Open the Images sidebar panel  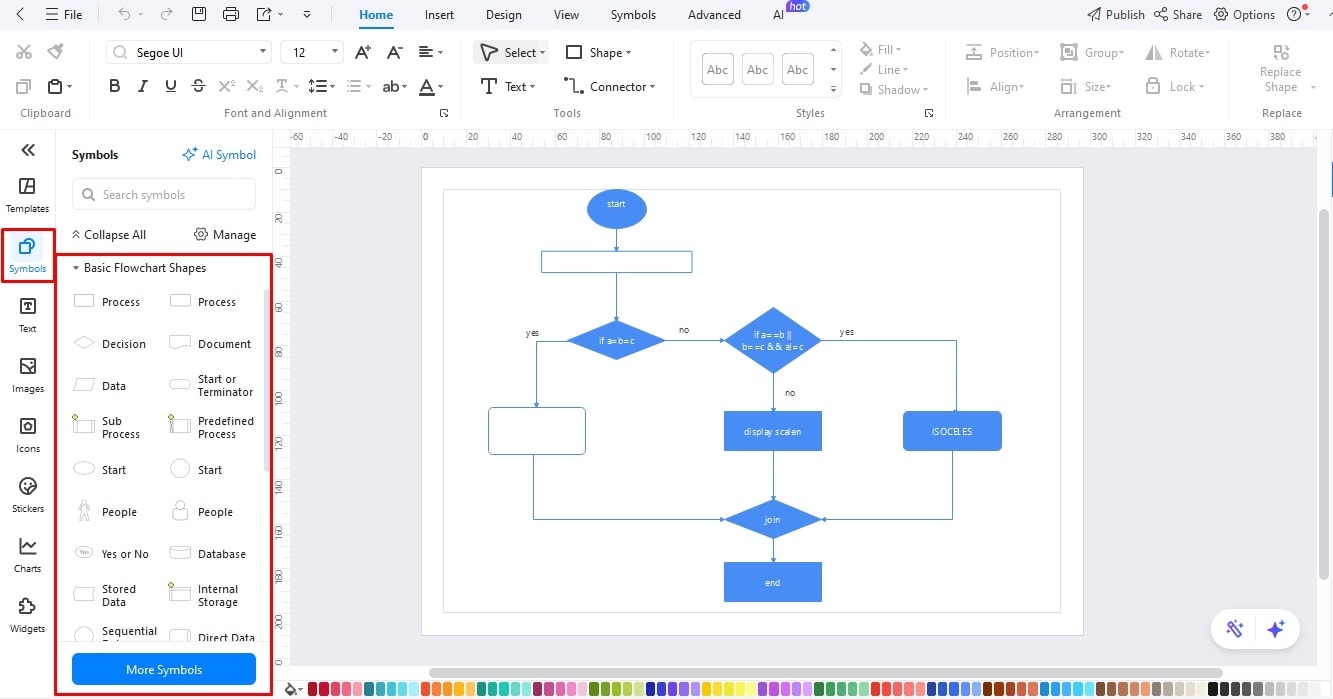click(28, 375)
